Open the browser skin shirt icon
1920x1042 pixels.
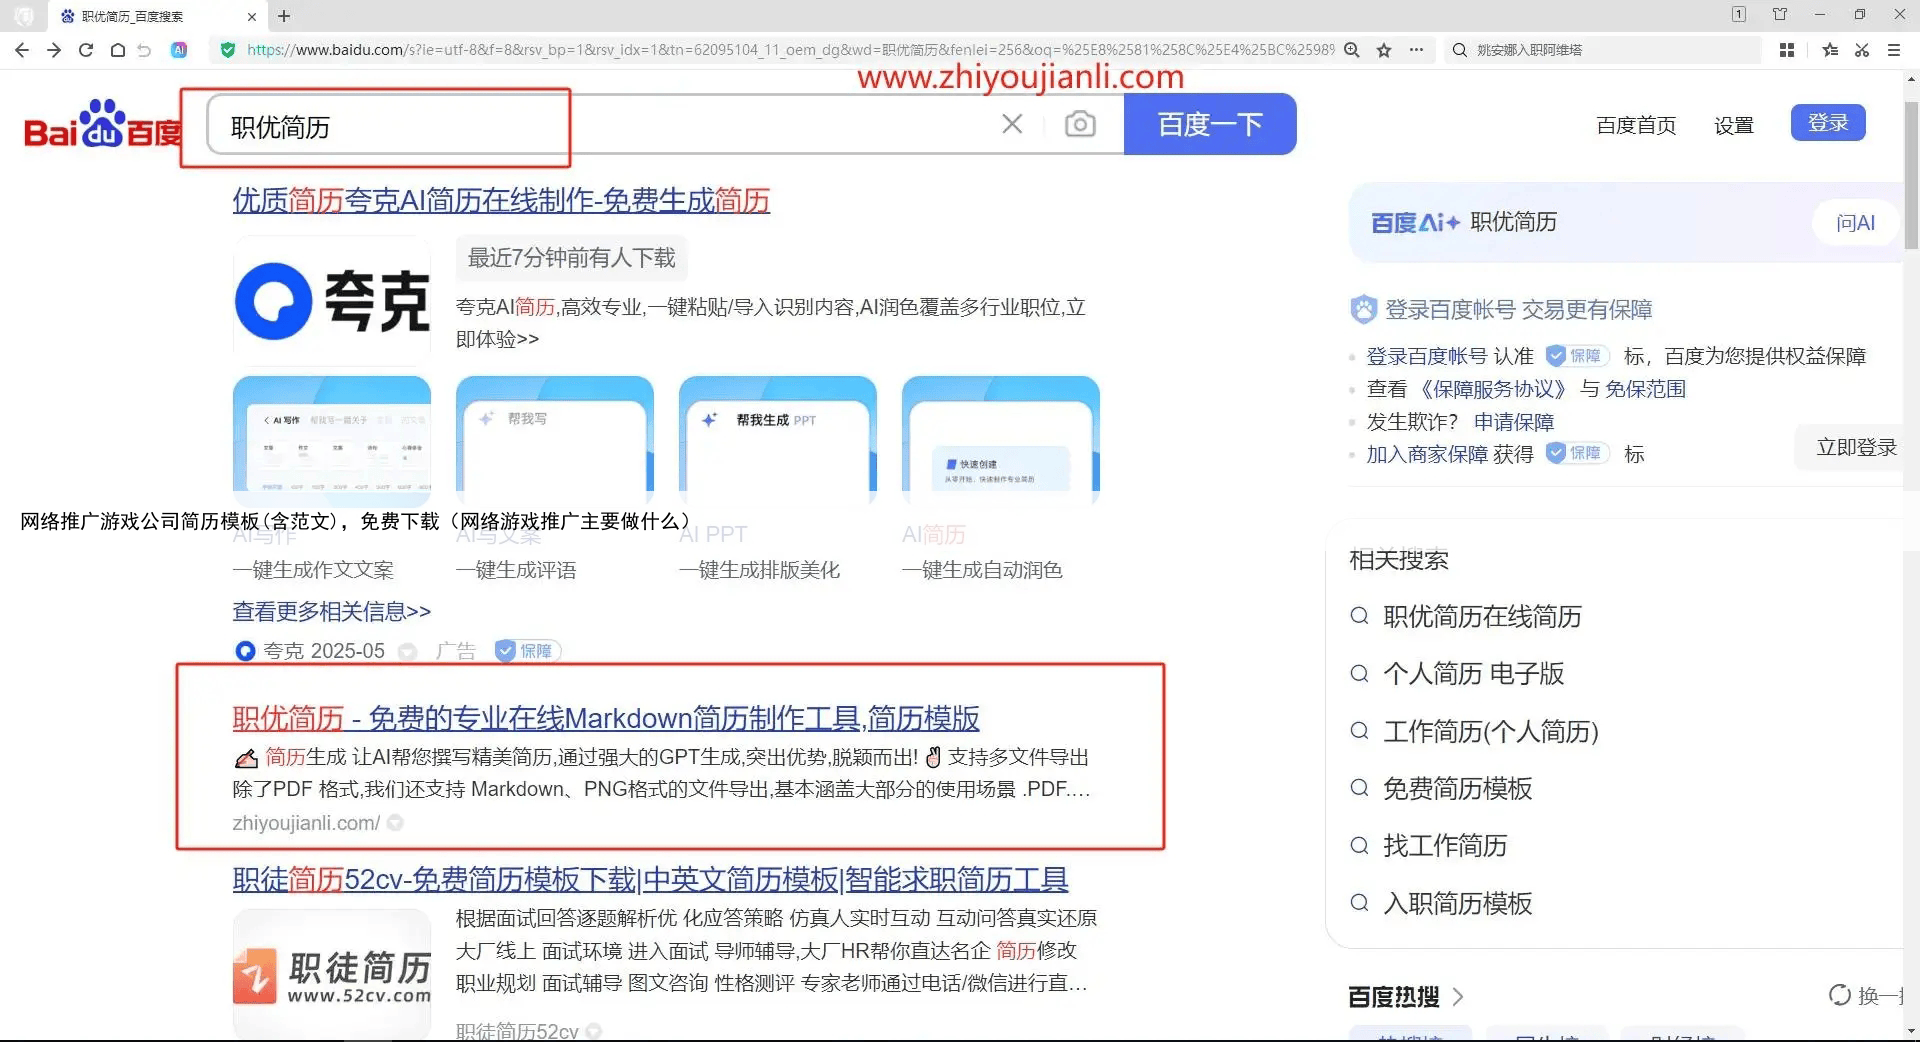1780,15
